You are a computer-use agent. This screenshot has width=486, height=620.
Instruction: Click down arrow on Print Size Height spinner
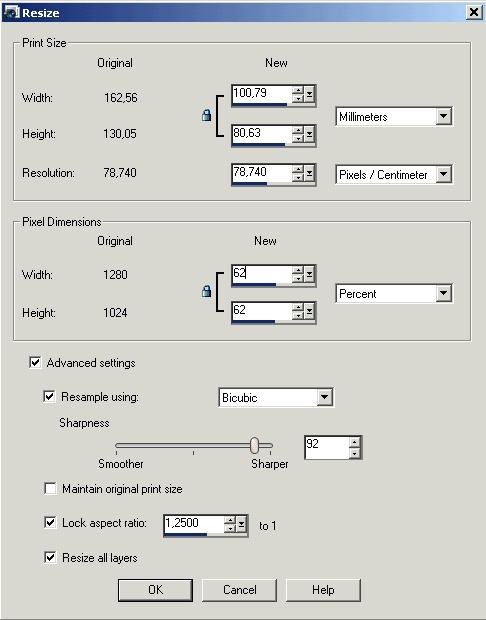click(298, 138)
